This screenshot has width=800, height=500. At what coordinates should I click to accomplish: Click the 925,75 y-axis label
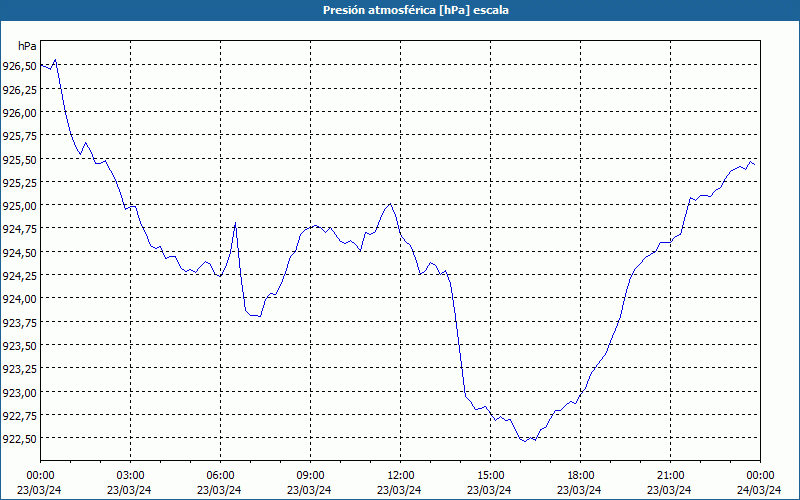pyautogui.click(x=19, y=136)
